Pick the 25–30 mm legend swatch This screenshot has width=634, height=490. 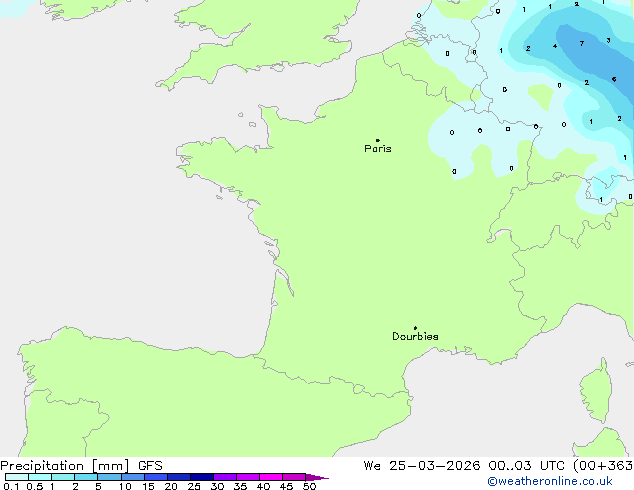tap(202, 477)
